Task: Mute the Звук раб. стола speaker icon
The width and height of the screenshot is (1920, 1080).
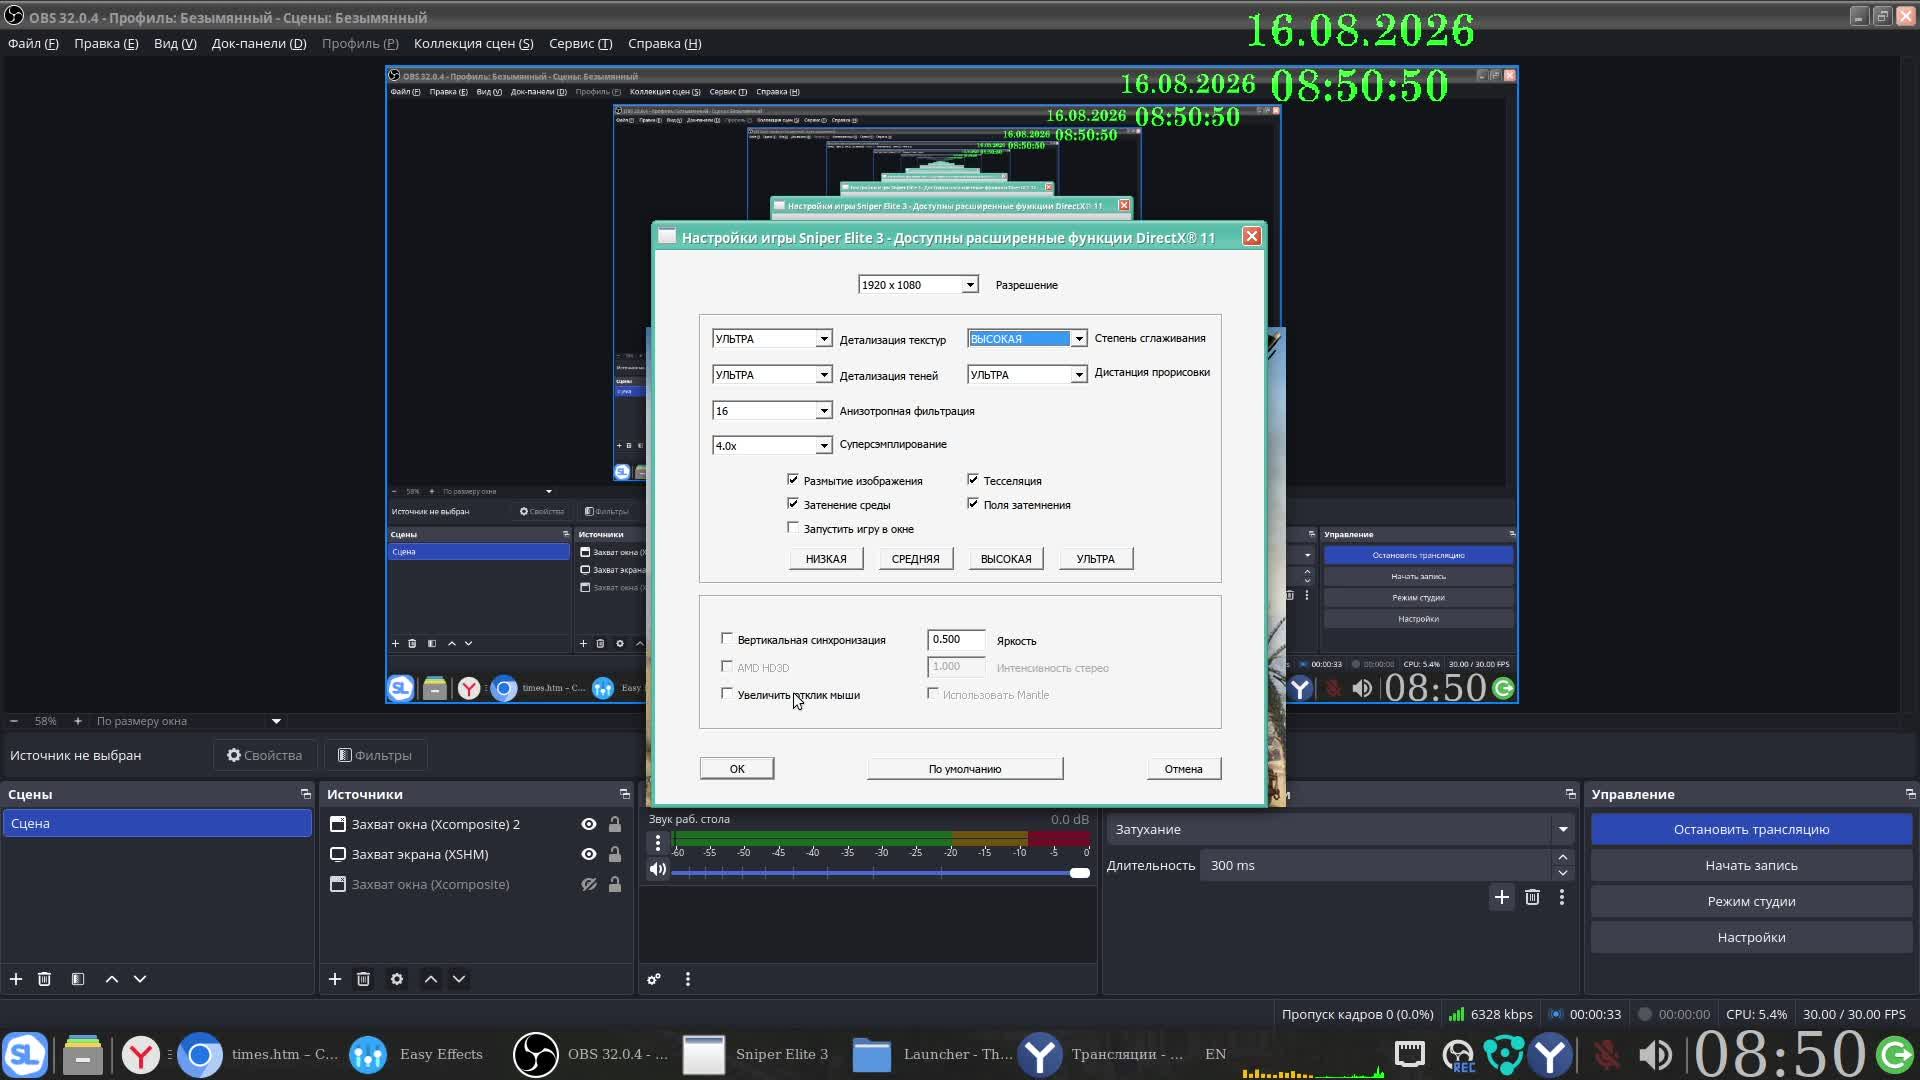Action: (x=658, y=869)
